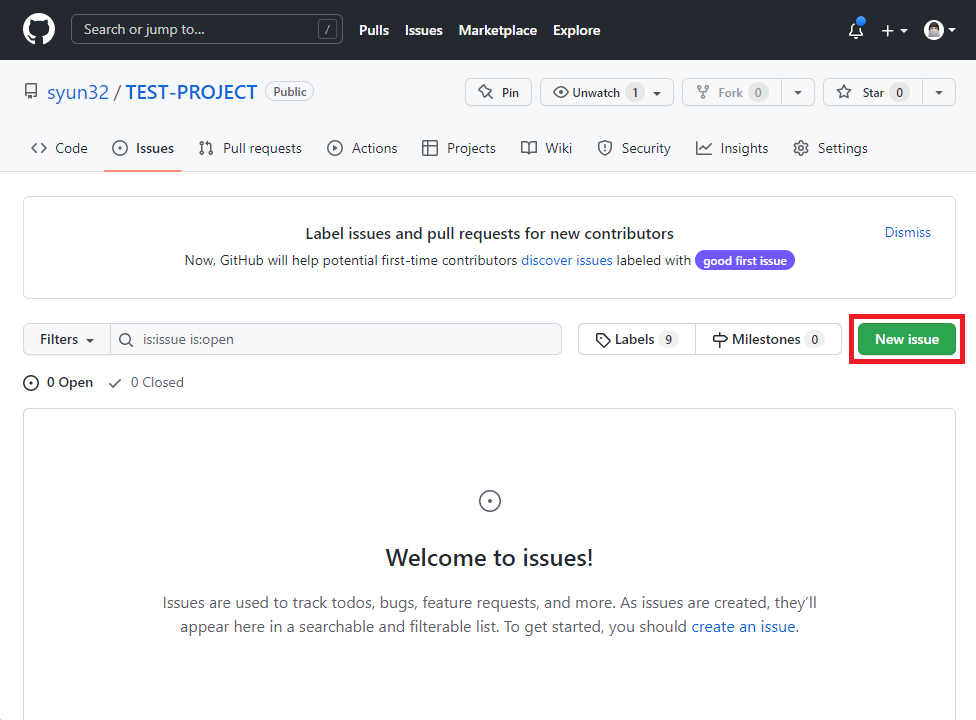The width and height of the screenshot is (976, 720).
Task: Open the Filters dropdown
Action: click(67, 339)
